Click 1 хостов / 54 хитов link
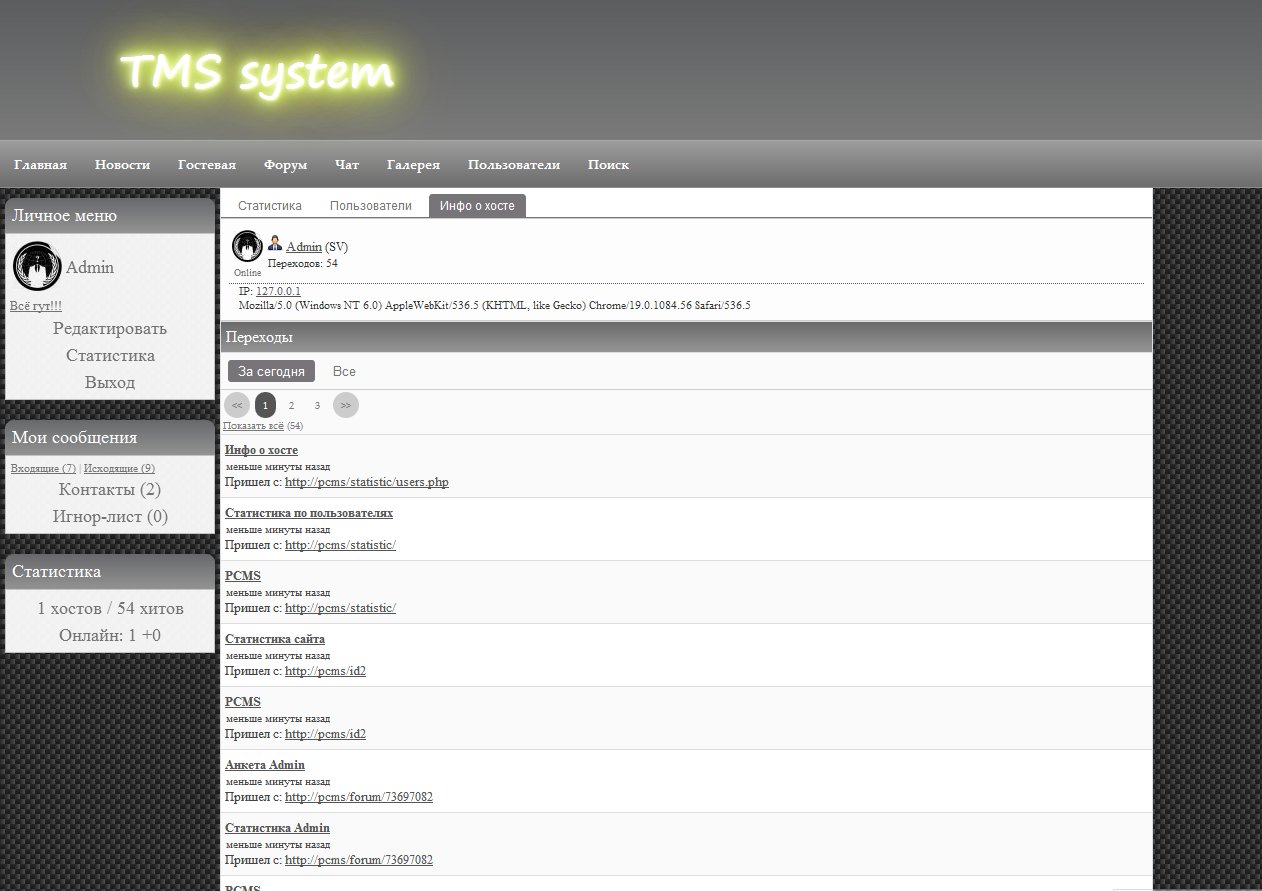 tap(110, 608)
